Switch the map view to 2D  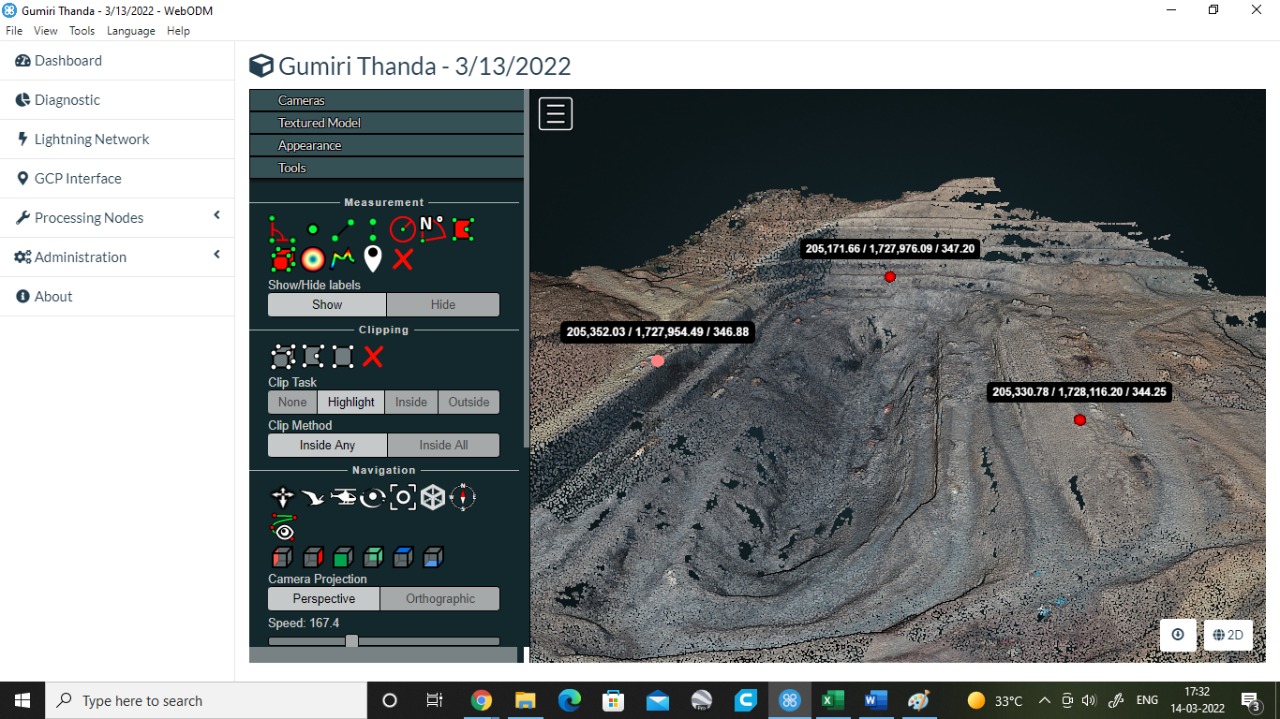pos(1227,635)
